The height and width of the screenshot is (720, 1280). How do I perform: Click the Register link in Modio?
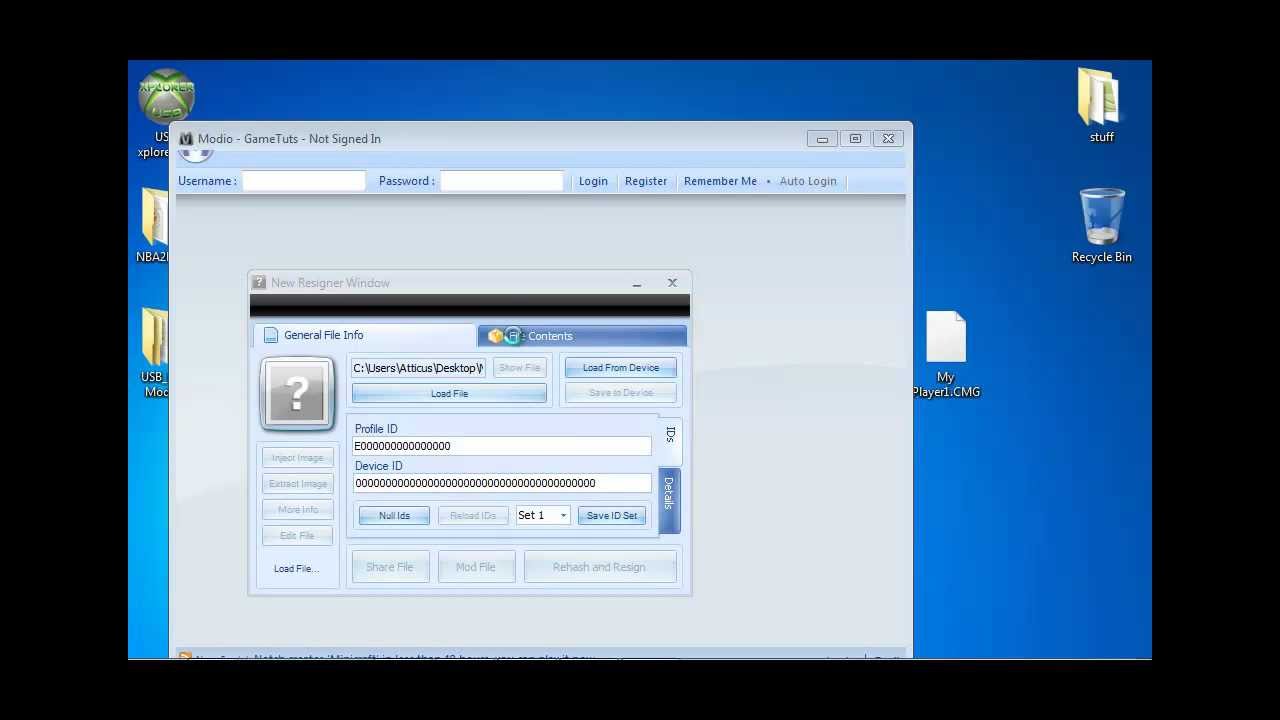tap(646, 181)
